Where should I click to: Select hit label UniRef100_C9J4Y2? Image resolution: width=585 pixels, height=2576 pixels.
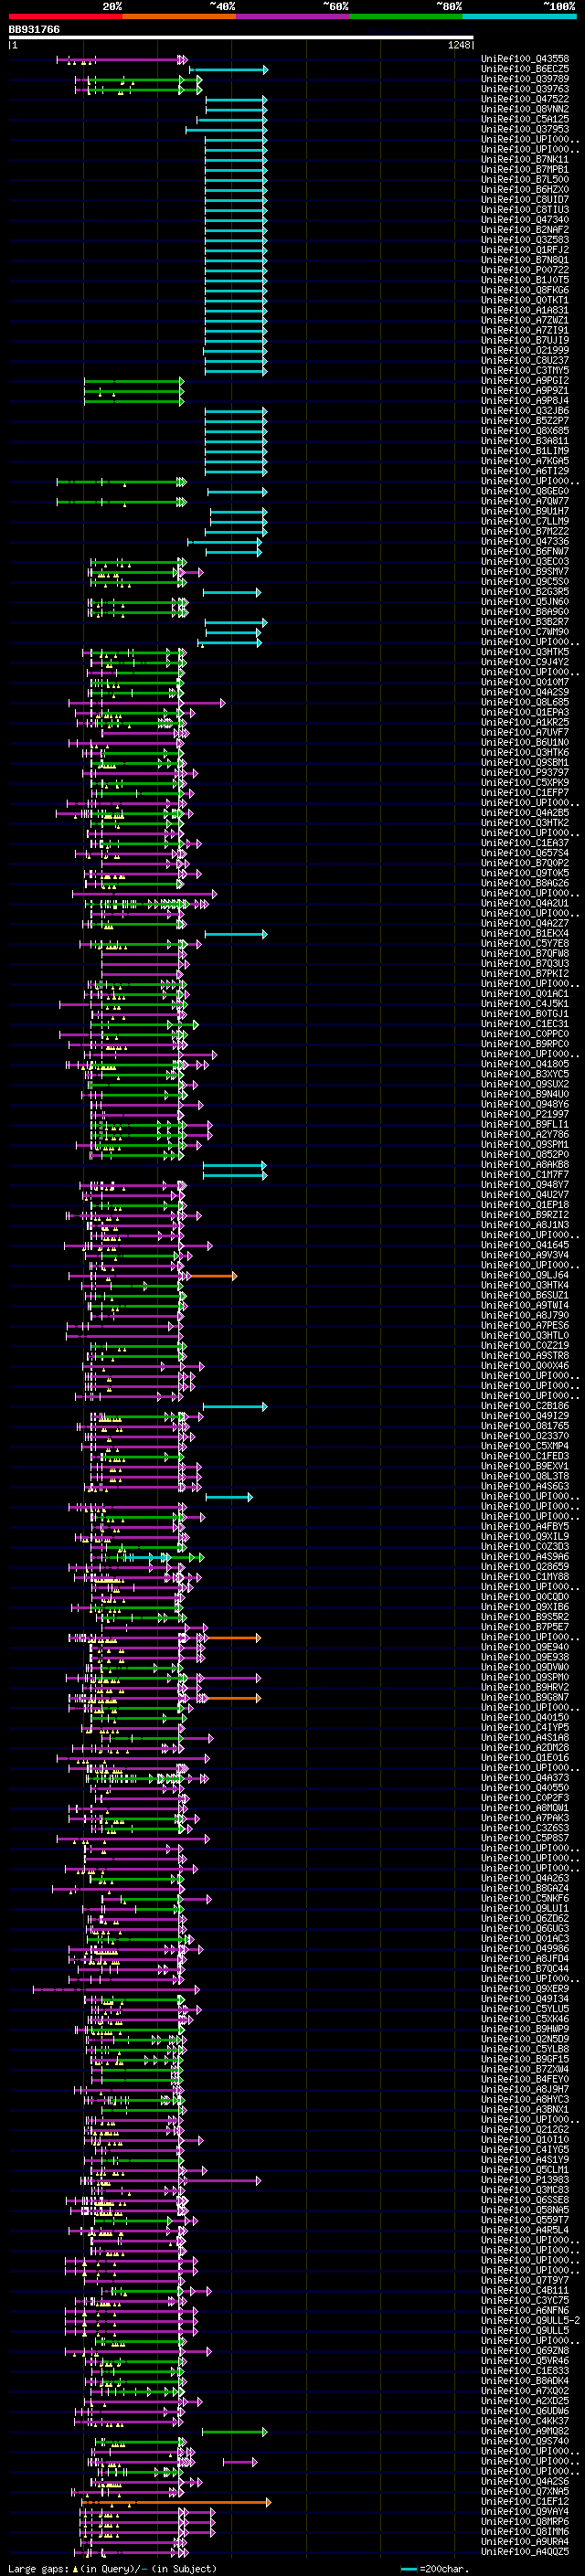(x=525, y=662)
